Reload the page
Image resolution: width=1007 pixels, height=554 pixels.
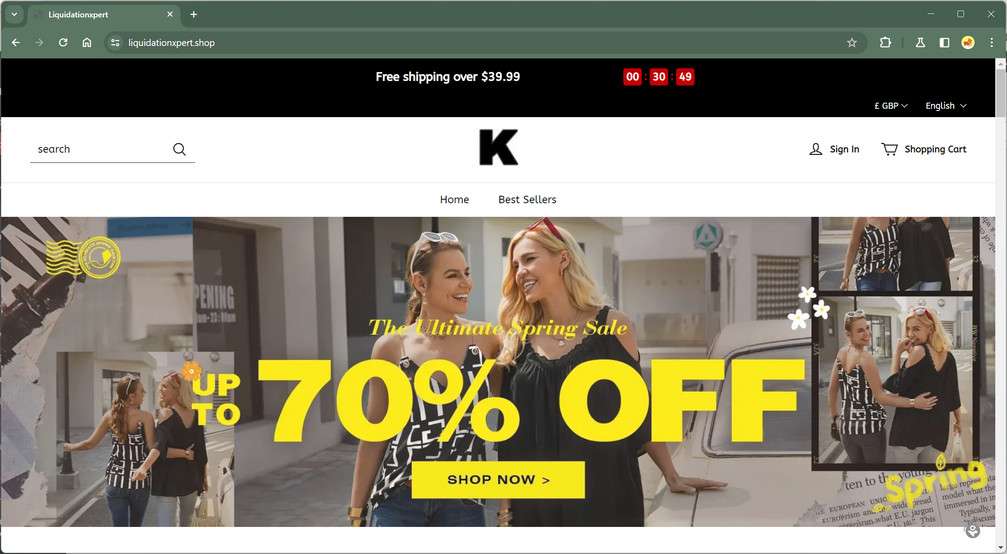pyautogui.click(x=63, y=42)
